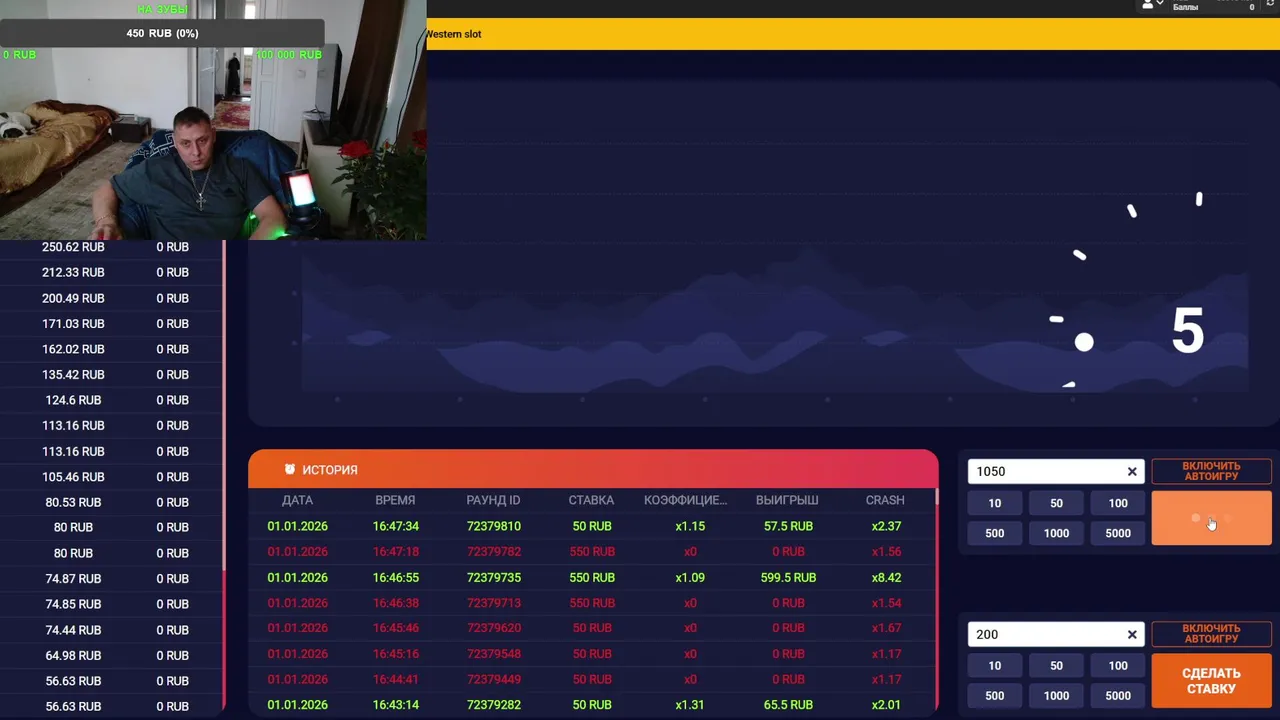Viewport: 1280px width, 720px height.
Task: Select 10 in the 200 bet panel
Action: tap(994, 666)
